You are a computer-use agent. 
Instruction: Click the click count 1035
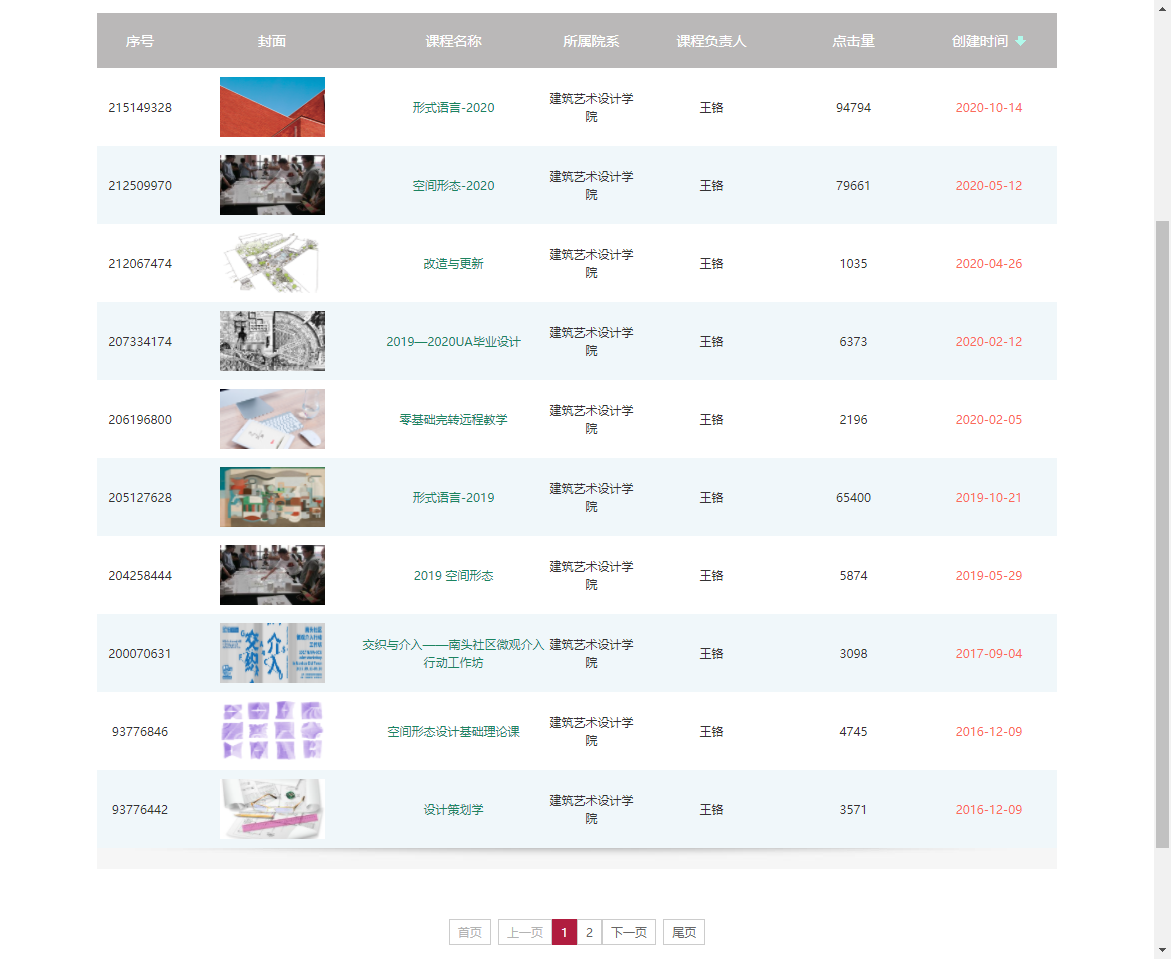(x=854, y=264)
